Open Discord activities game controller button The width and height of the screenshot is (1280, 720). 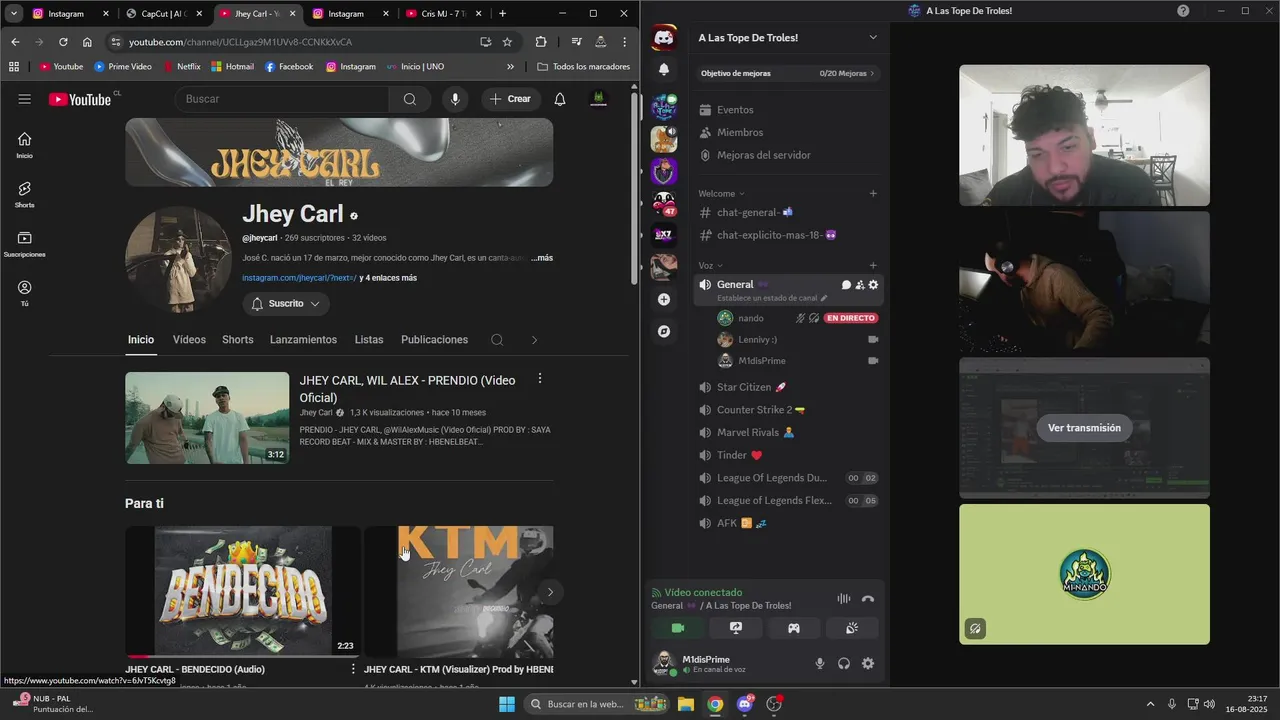[x=794, y=628]
